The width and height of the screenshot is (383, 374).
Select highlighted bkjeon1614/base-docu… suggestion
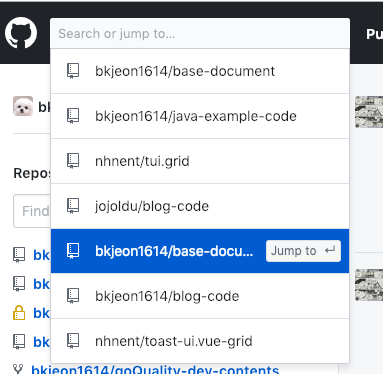click(200, 251)
